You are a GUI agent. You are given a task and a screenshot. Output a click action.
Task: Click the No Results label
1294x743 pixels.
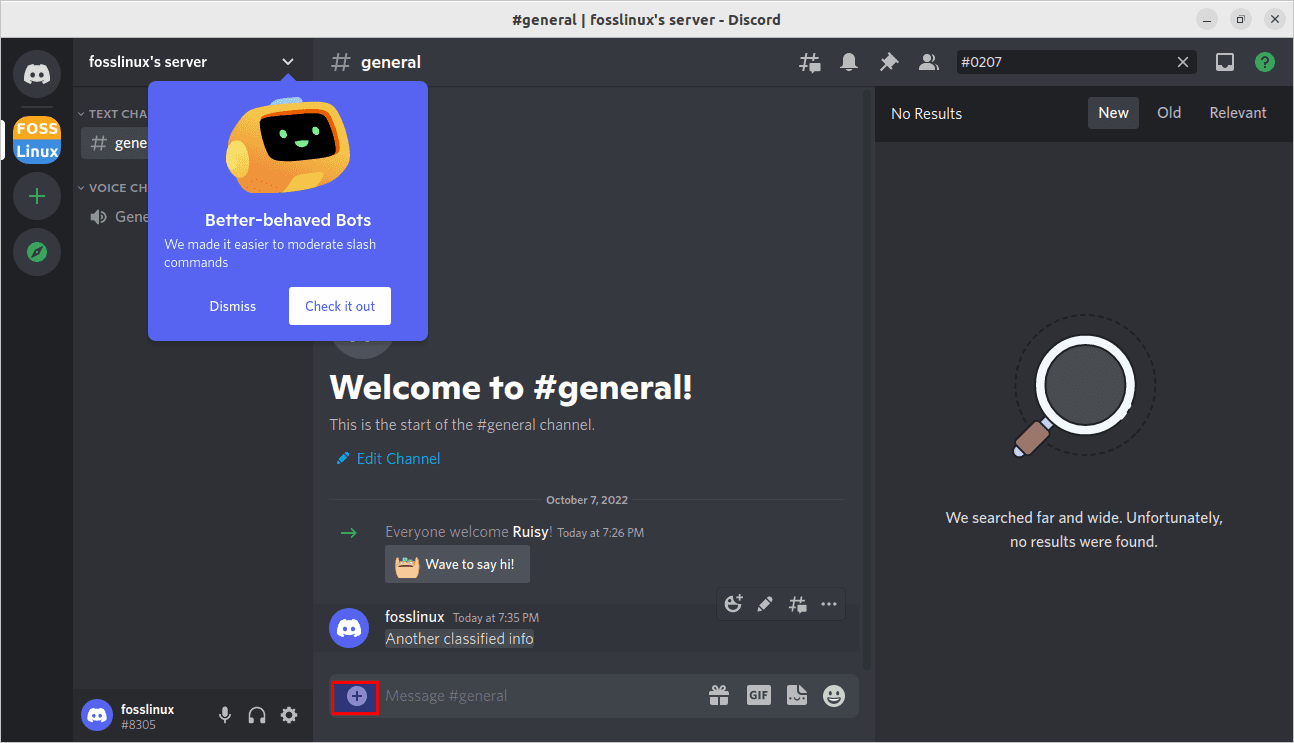926,114
